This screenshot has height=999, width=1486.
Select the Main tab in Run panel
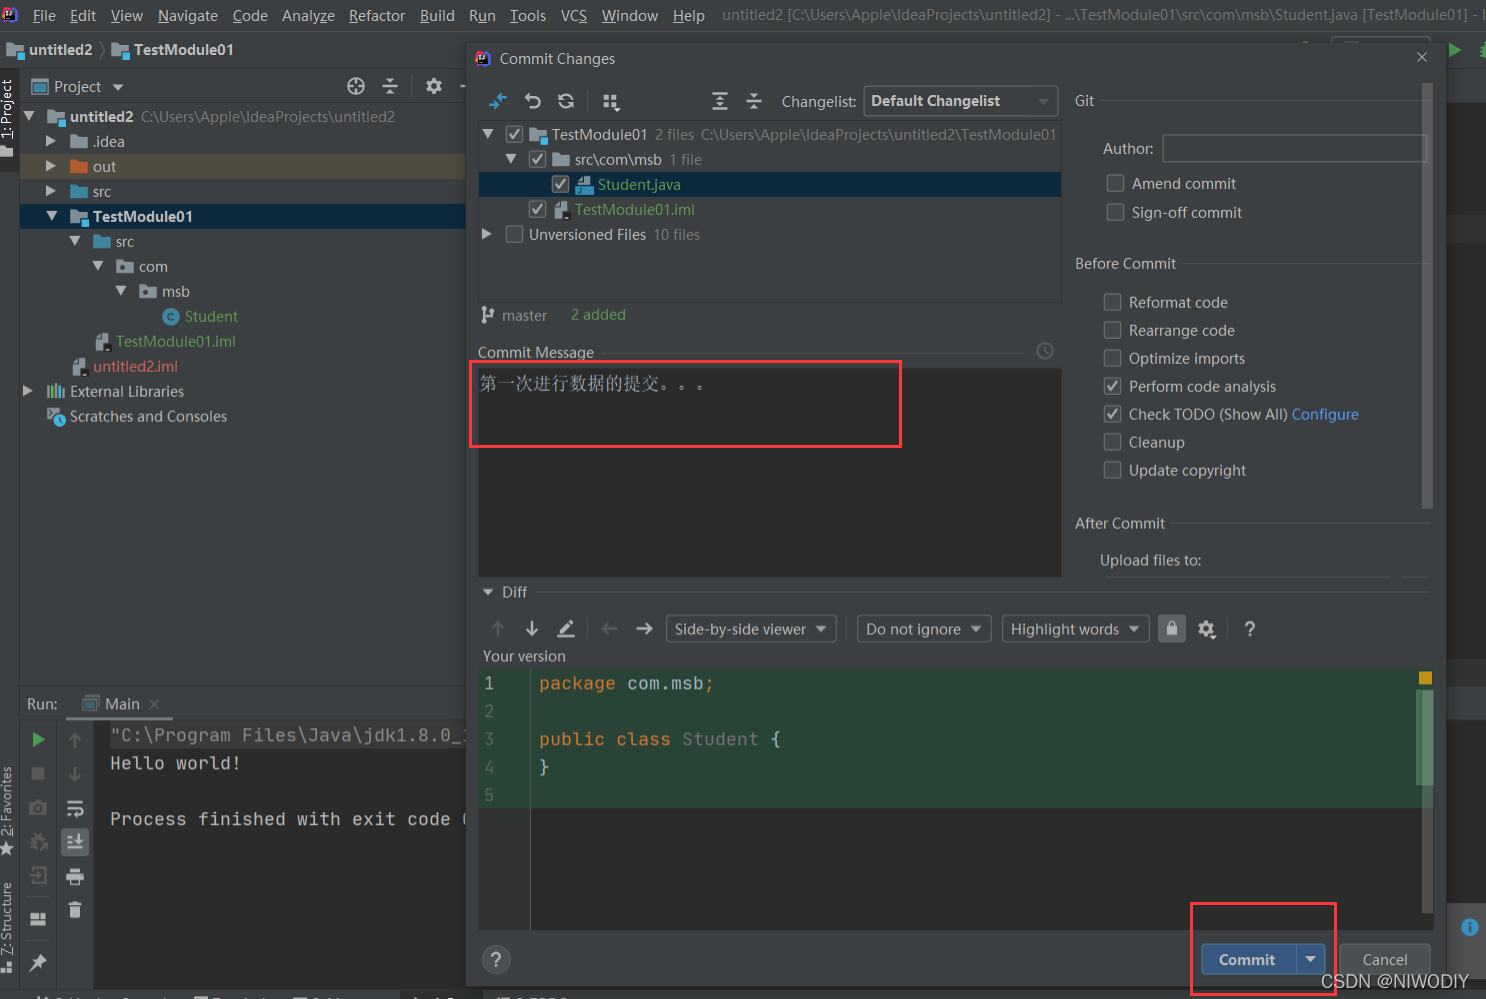tap(122, 704)
